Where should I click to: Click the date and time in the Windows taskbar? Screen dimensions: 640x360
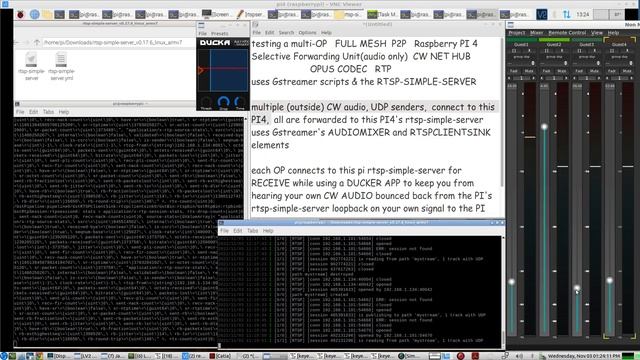[584, 356]
